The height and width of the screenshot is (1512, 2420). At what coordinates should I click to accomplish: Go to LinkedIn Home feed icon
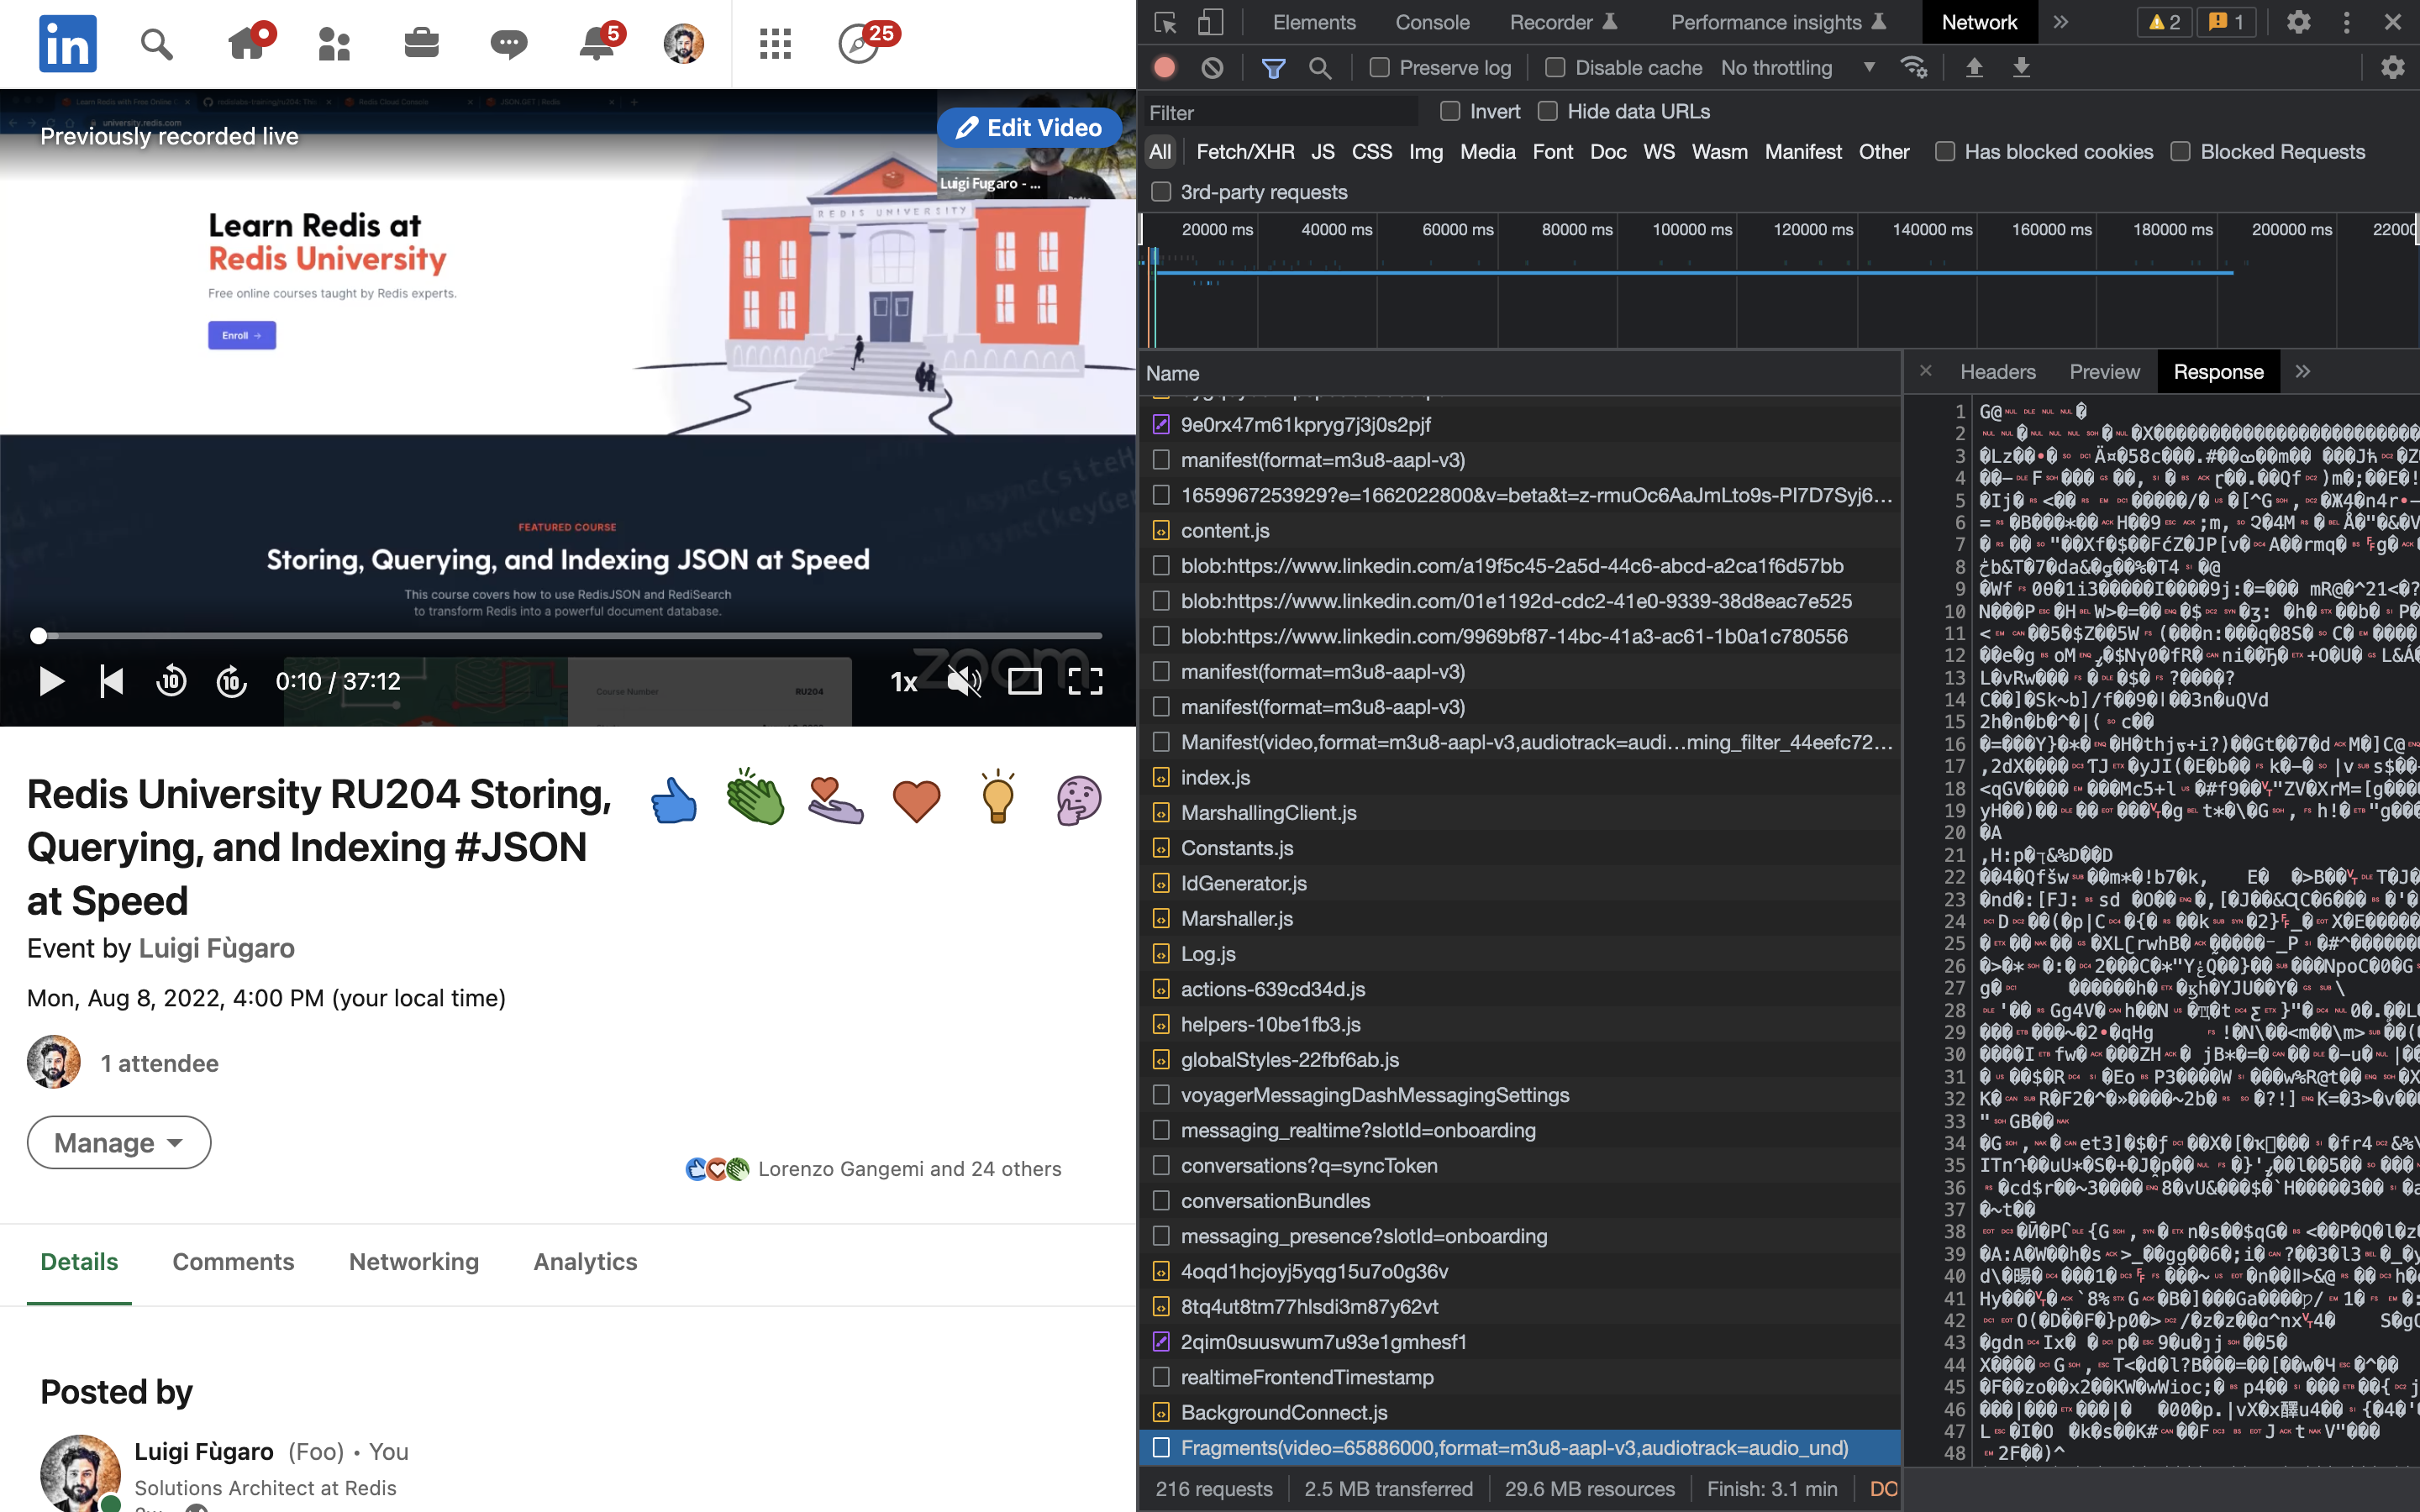[246, 43]
